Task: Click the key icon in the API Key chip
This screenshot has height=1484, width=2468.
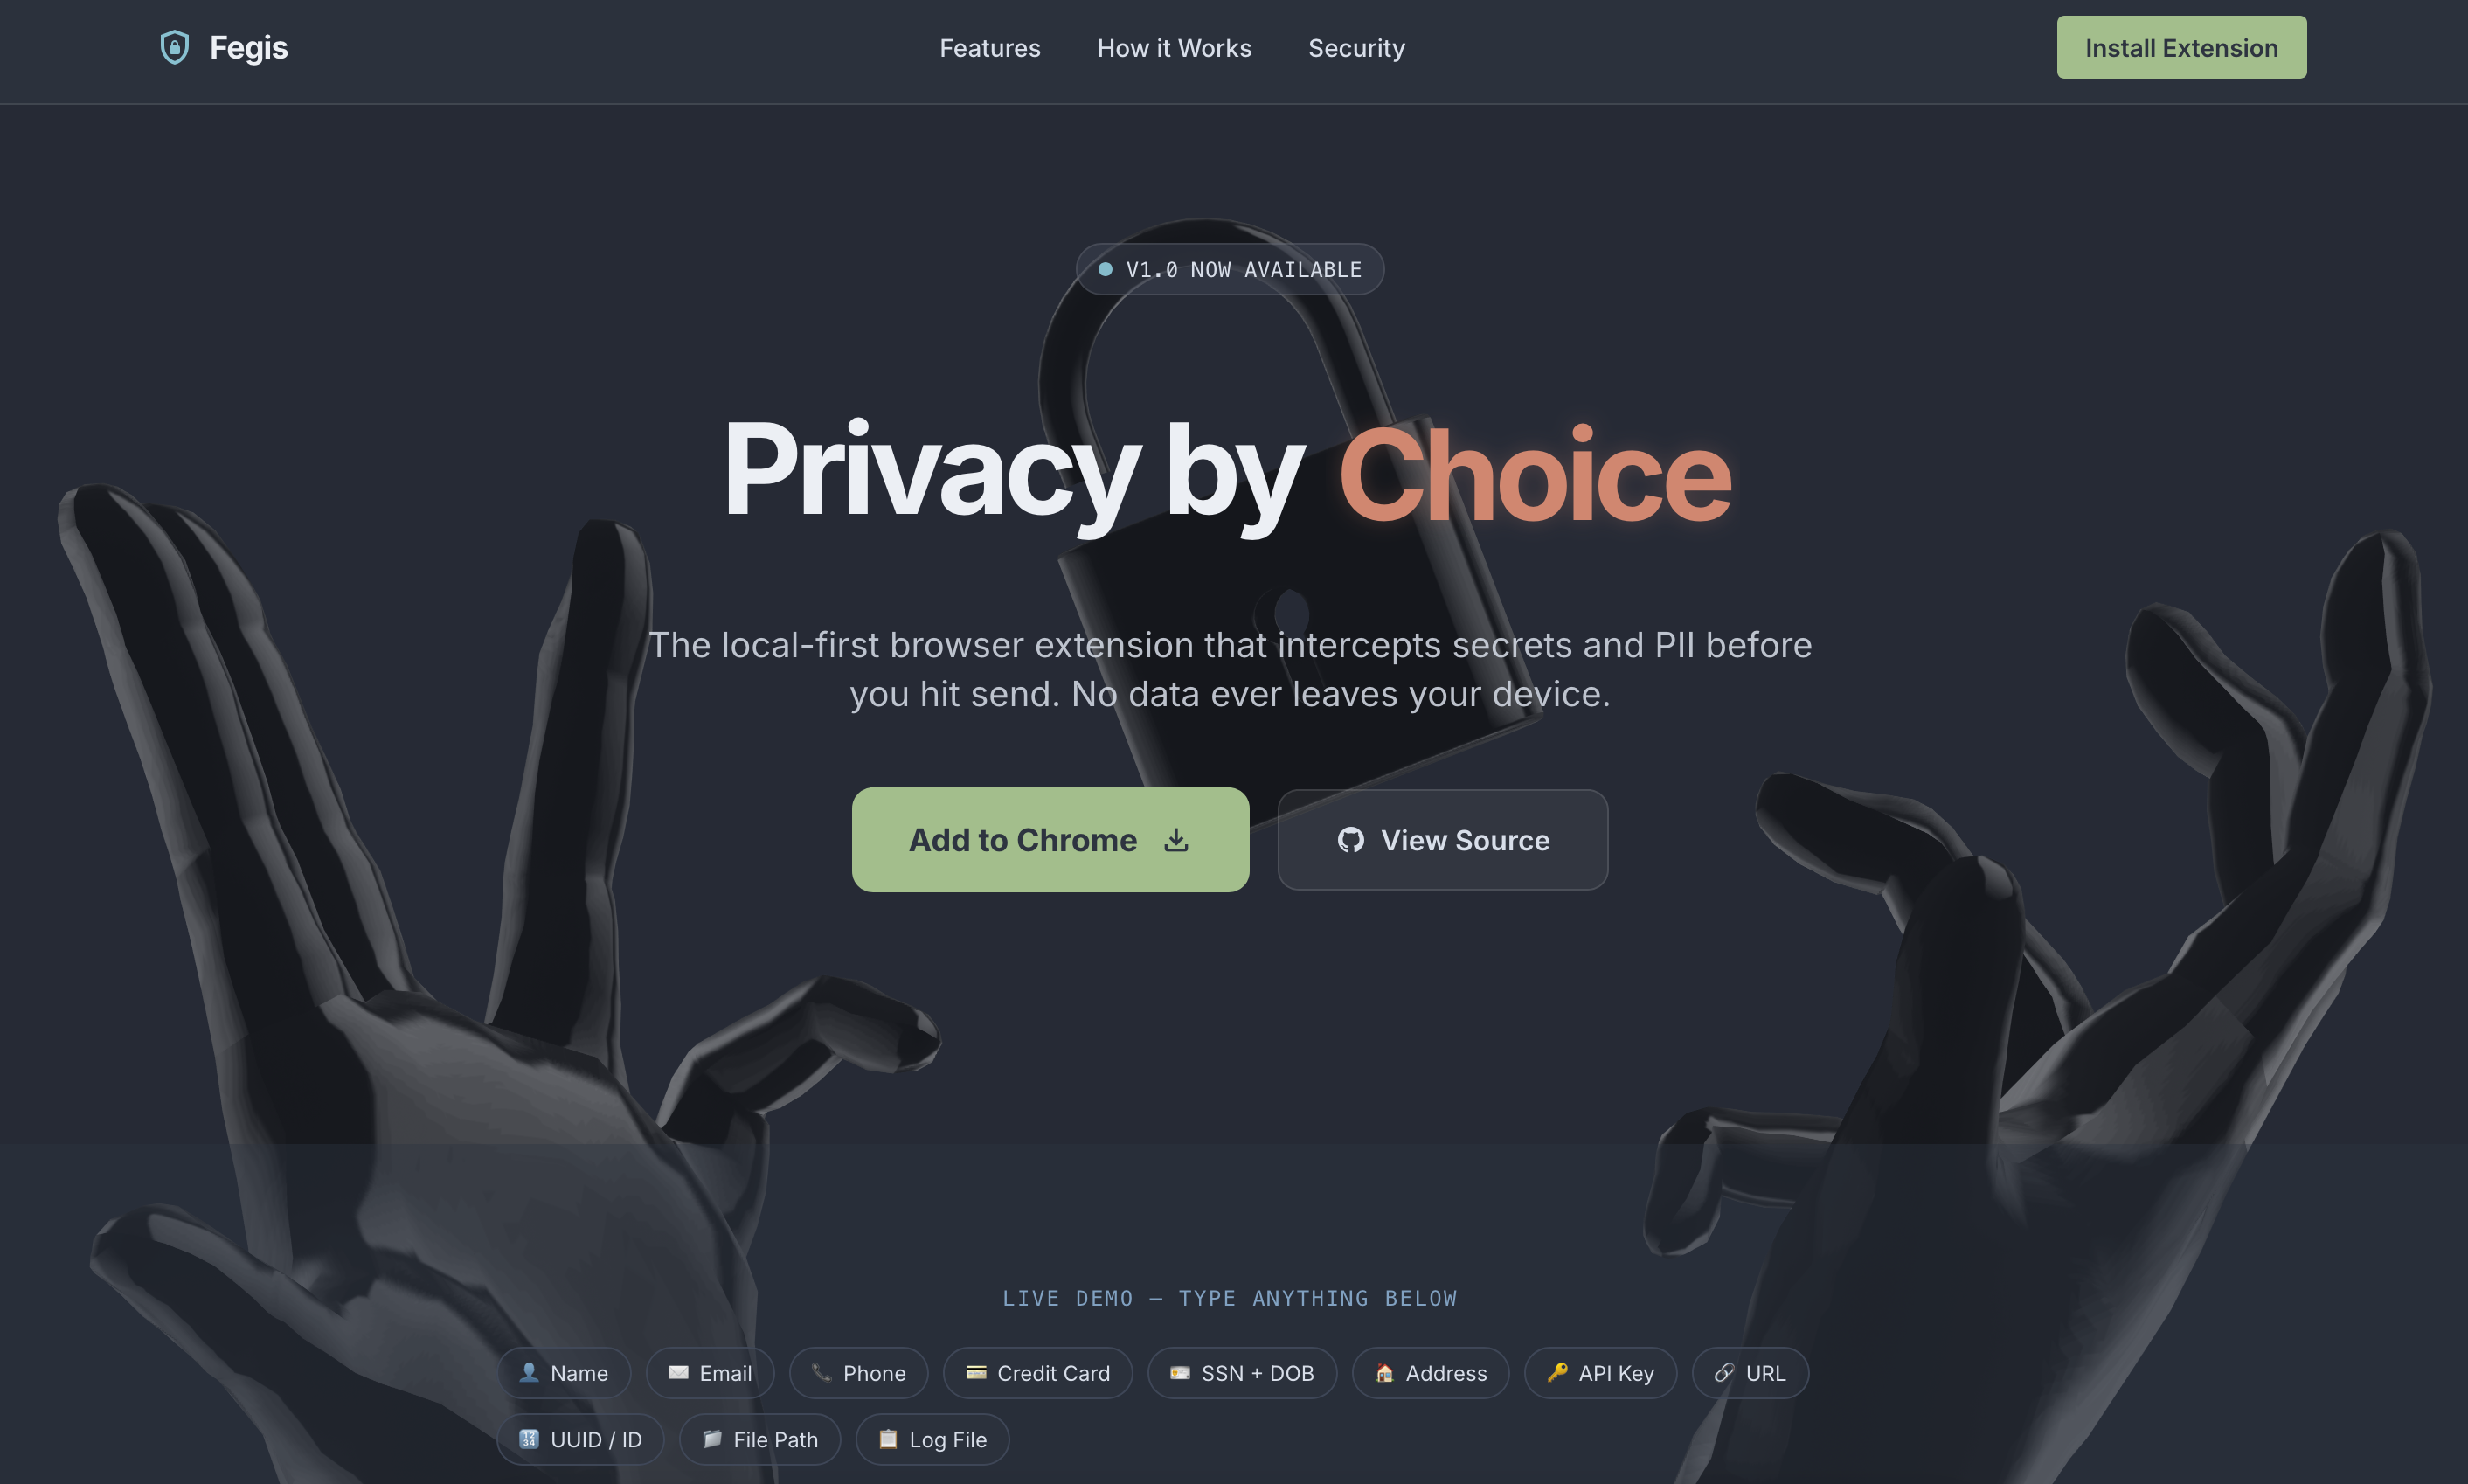Action: 1557,1372
